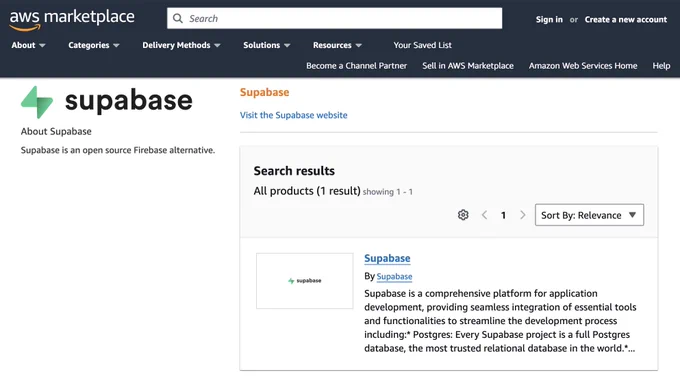Expand the Delivery Methods menu
This screenshot has width=680, height=381.
[181, 45]
